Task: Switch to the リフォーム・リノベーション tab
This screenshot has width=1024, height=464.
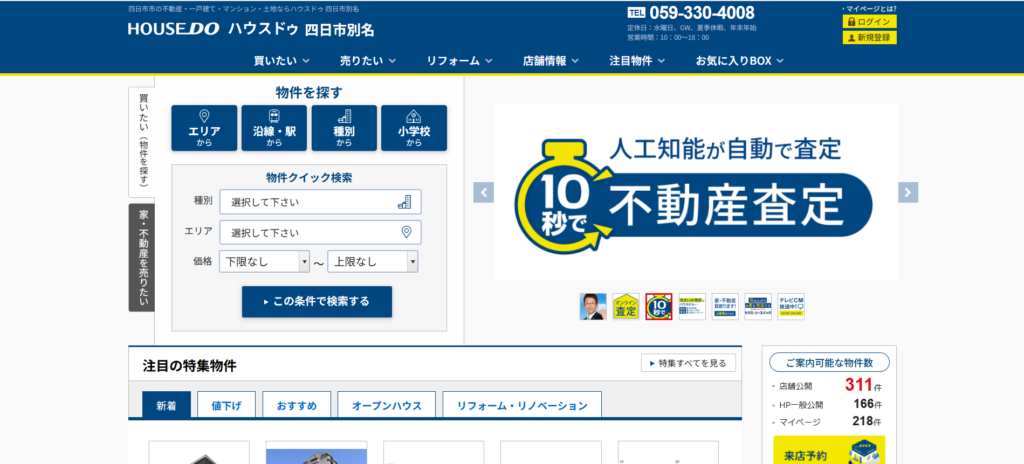Action: [522, 405]
